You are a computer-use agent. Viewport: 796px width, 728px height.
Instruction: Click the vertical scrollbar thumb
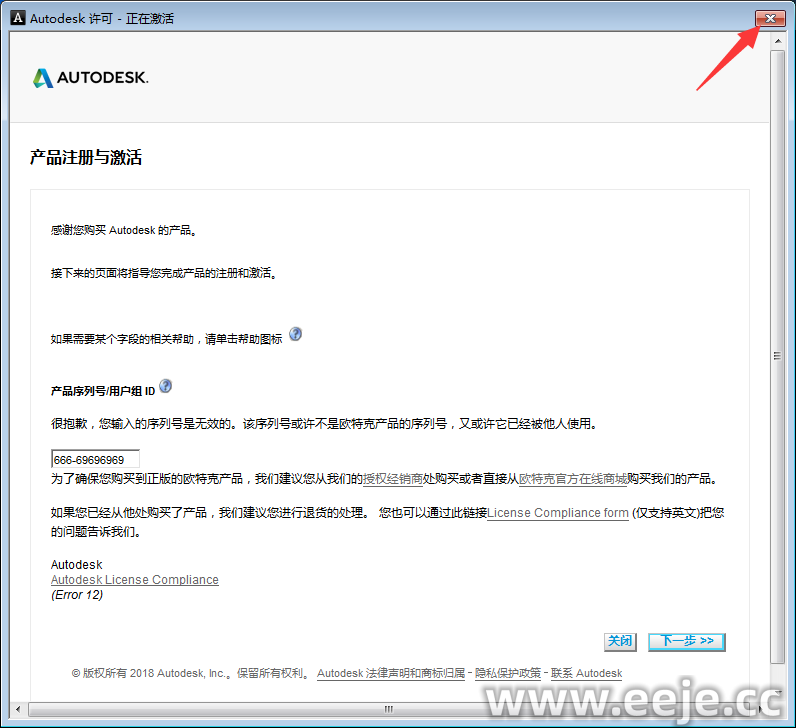click(777, 355)
